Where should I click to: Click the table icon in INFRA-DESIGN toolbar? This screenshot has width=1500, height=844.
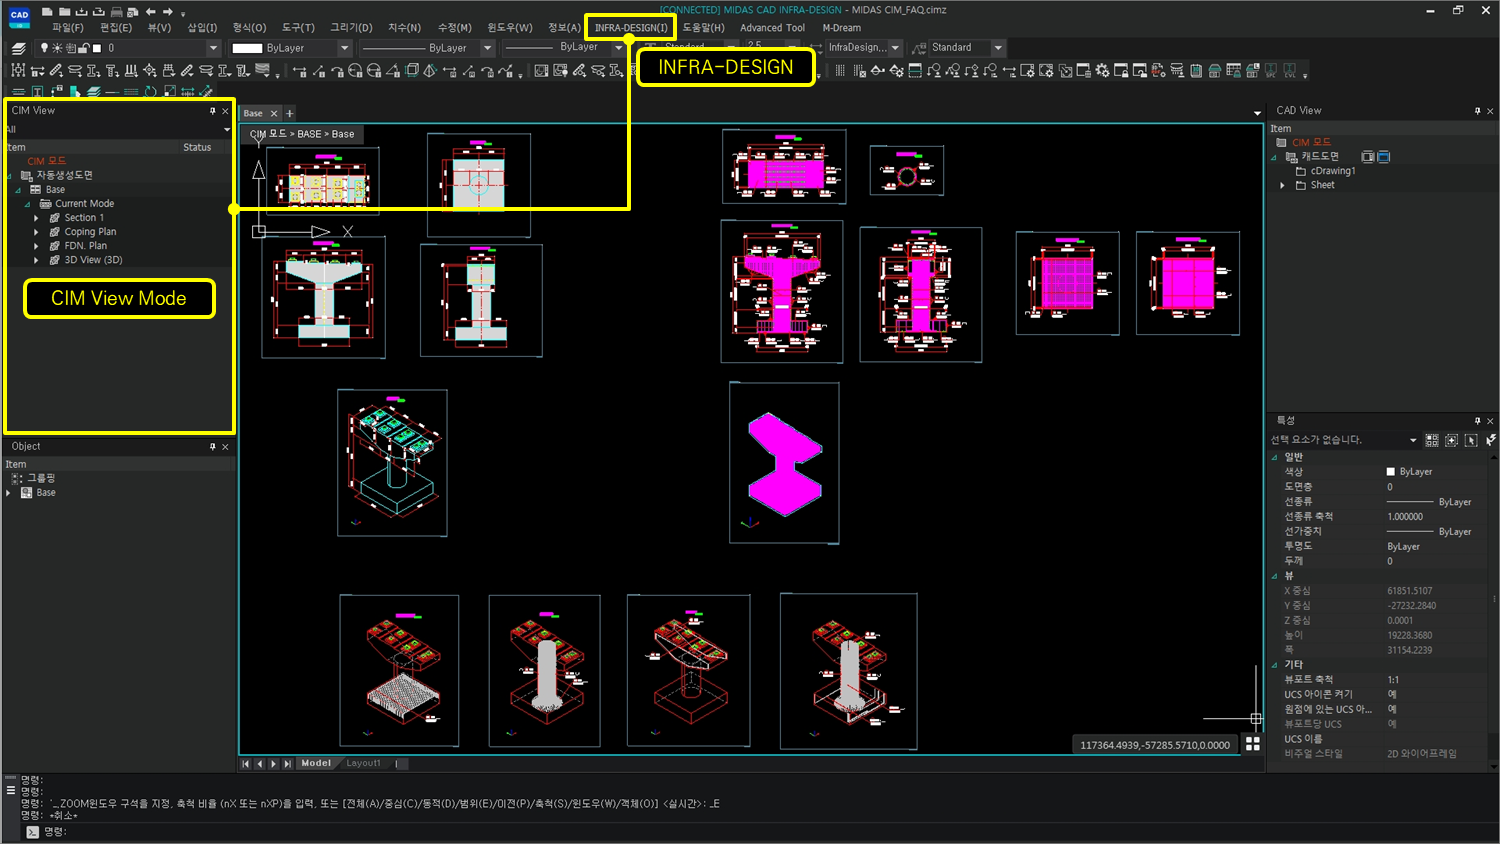pyautogui.click(x=1233, y=70)
